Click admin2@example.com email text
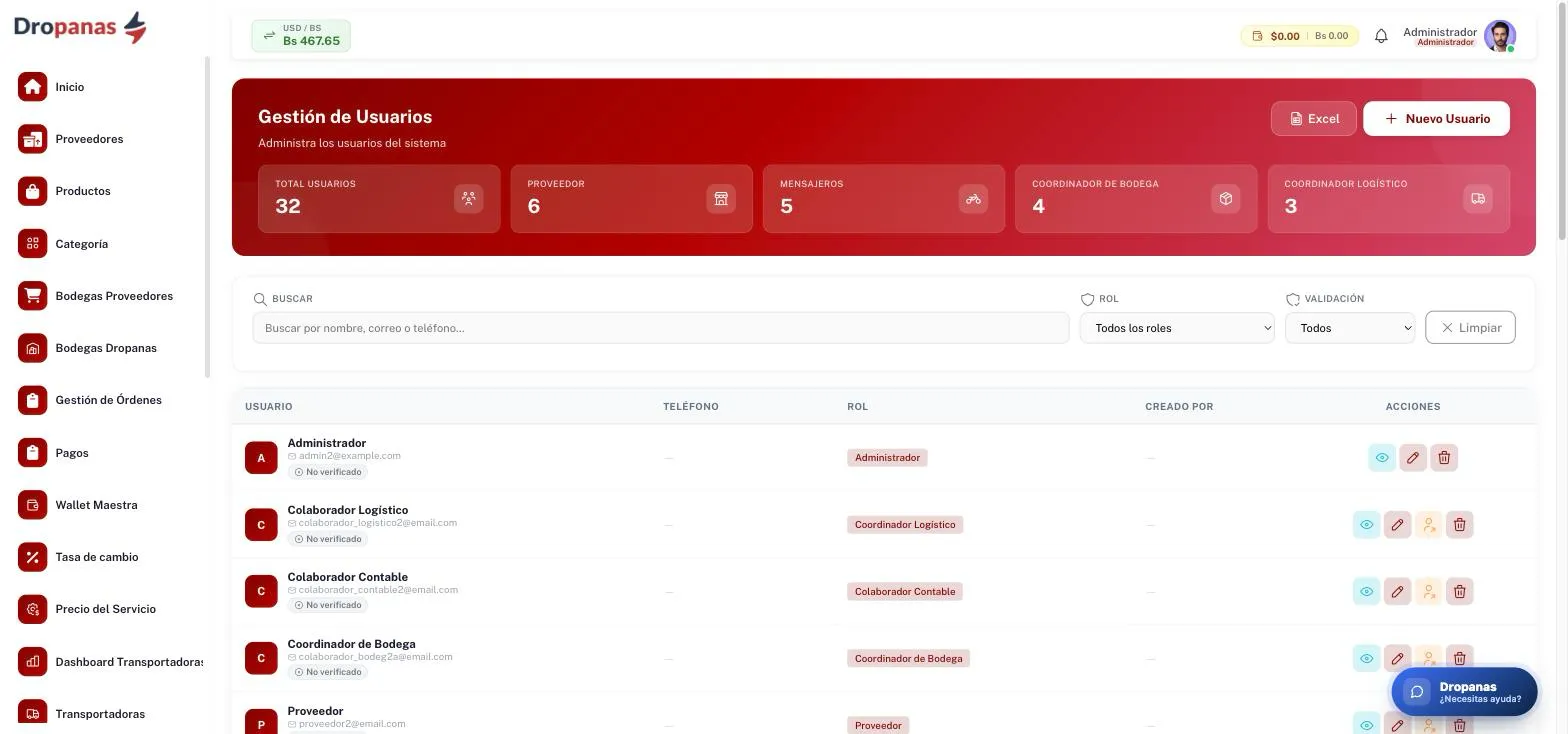This screenshot has height=734, width=1568. coord(349,456)
